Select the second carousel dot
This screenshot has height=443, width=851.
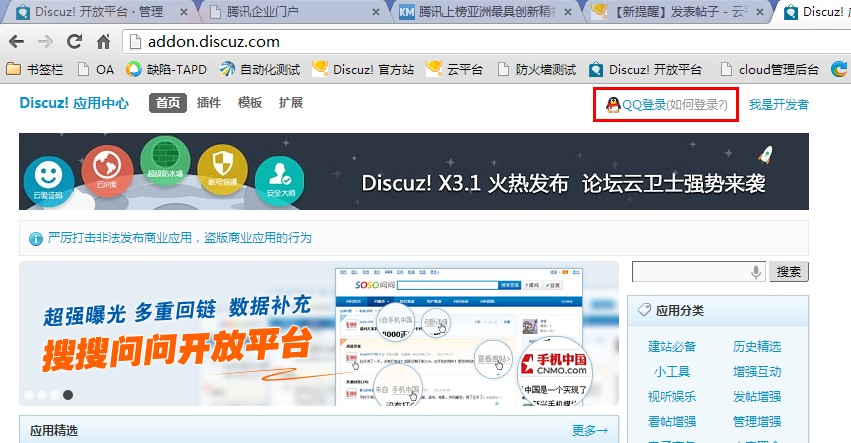(x=42, y=395)
